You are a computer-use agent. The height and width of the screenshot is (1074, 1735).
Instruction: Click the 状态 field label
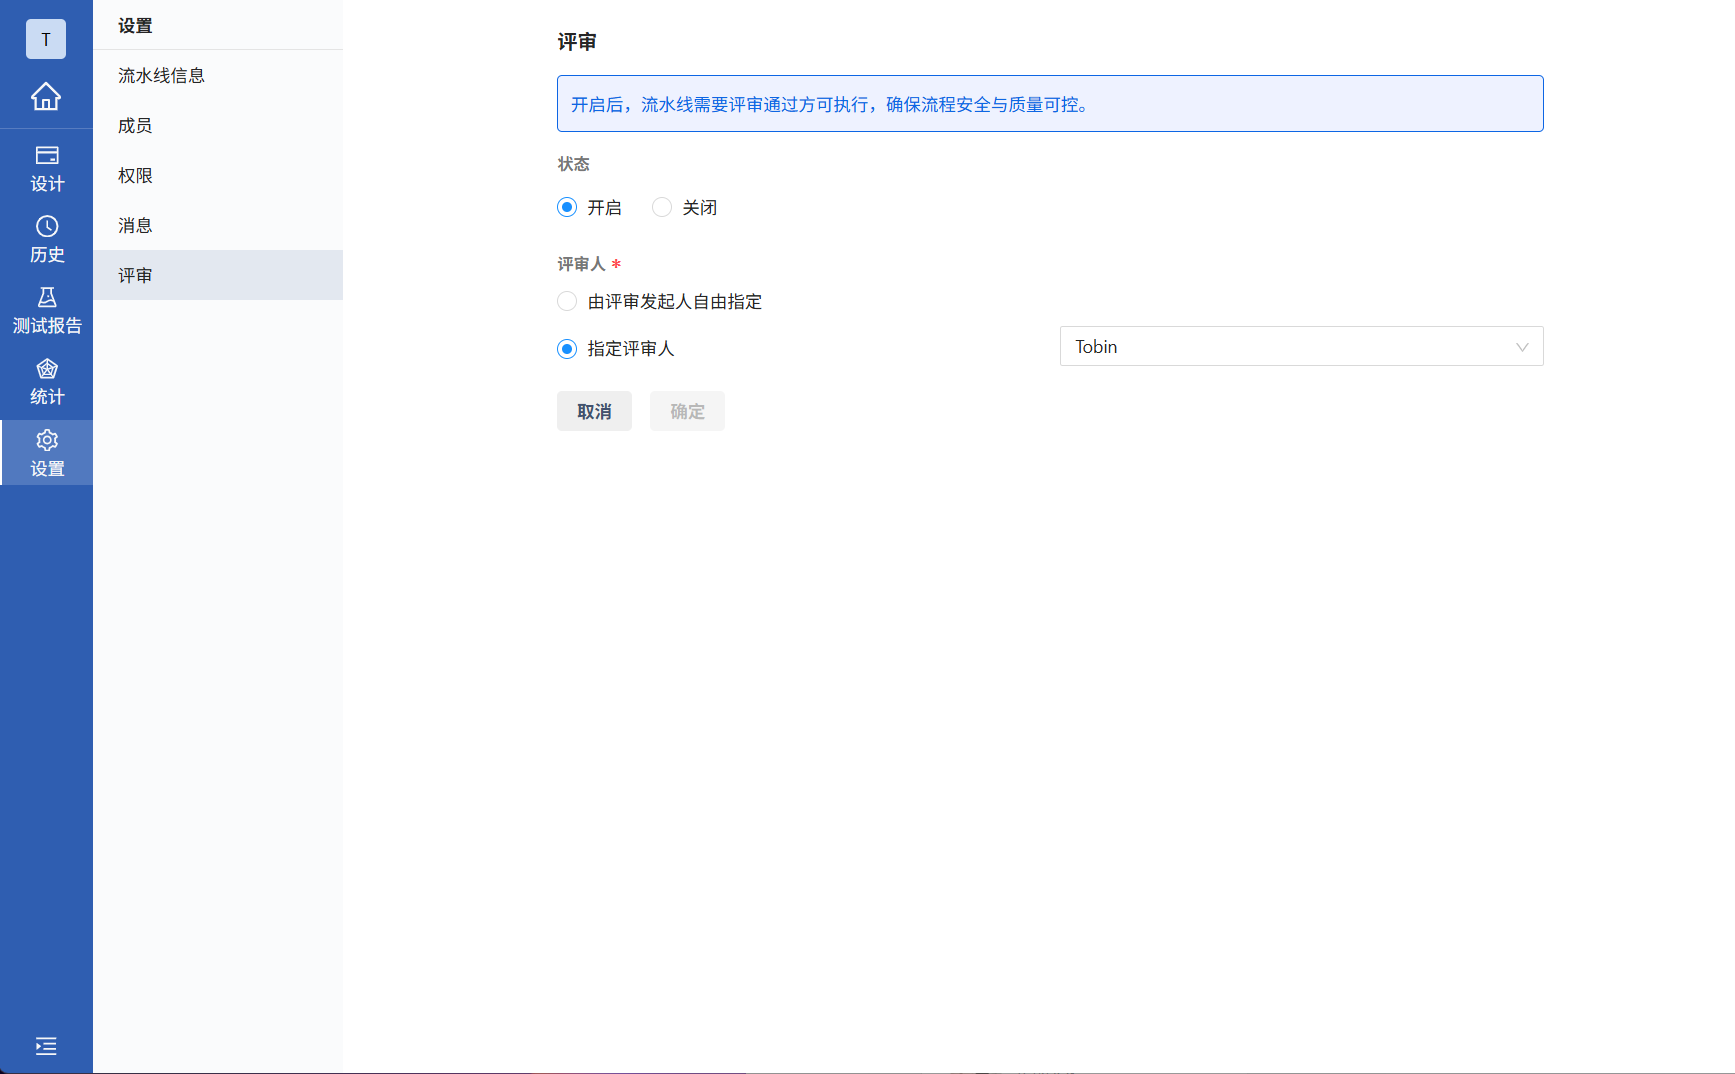tap(574, 164)
